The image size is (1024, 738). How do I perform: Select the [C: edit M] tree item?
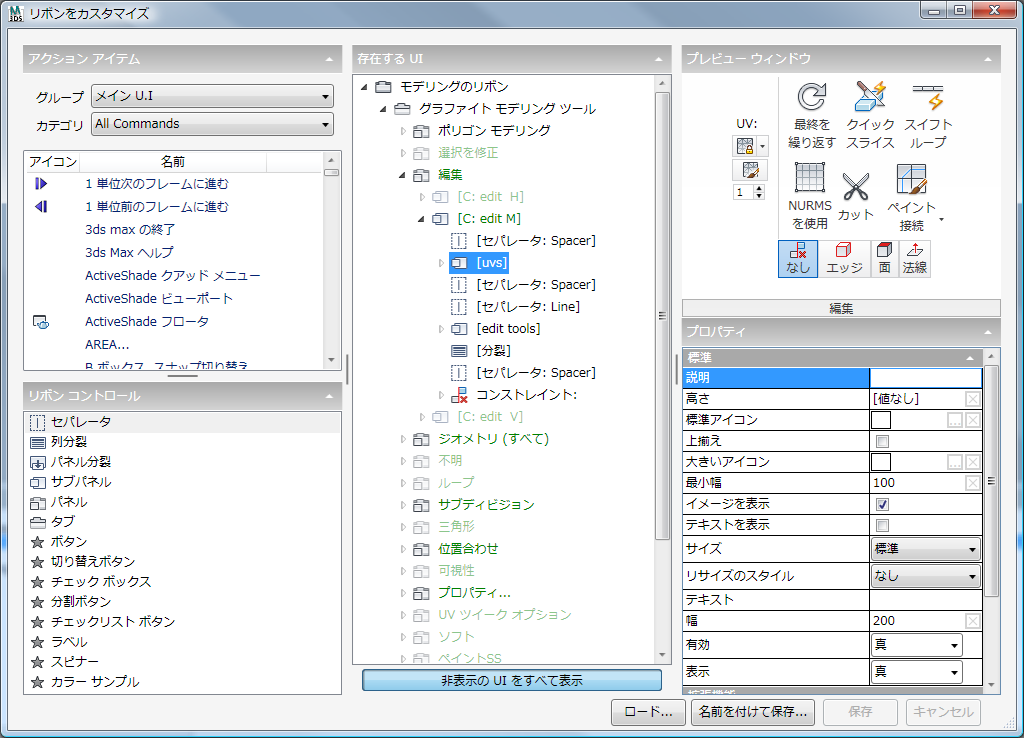tap(488, 219)
